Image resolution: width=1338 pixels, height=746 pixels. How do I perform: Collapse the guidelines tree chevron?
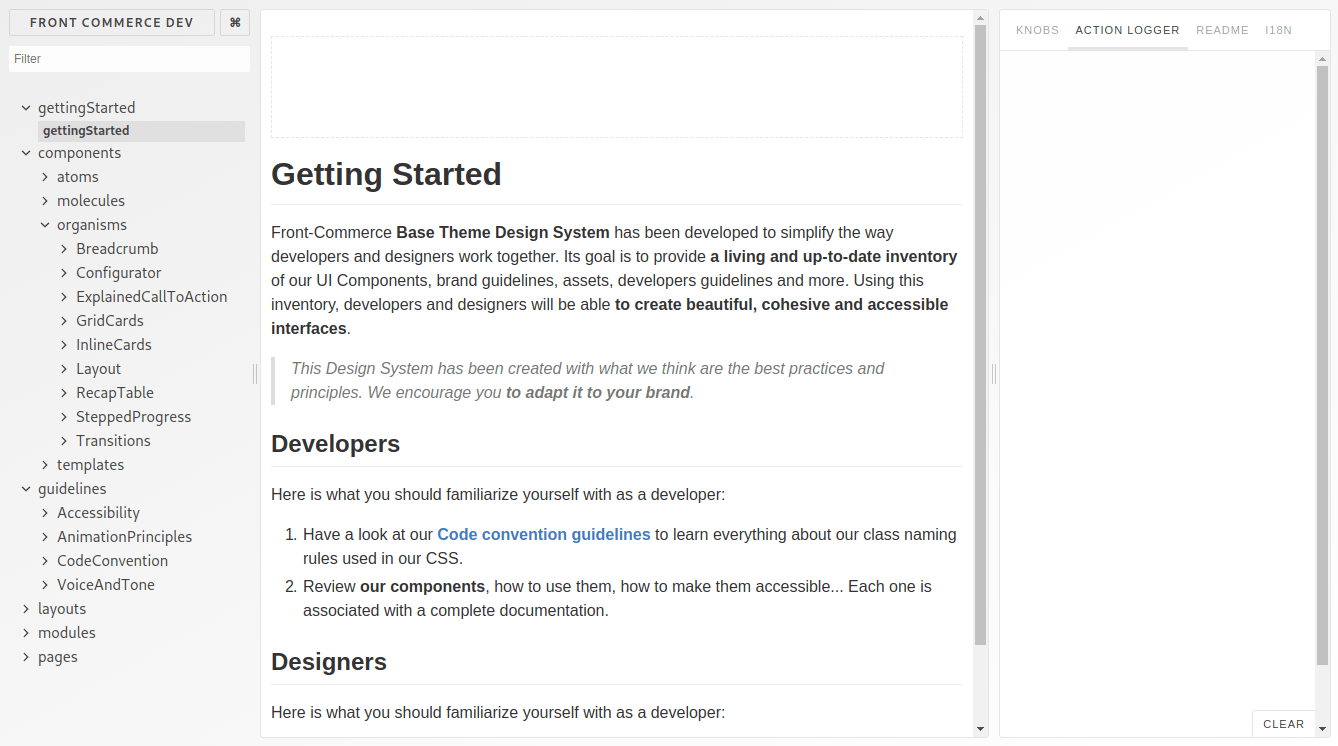click(26, 489)
